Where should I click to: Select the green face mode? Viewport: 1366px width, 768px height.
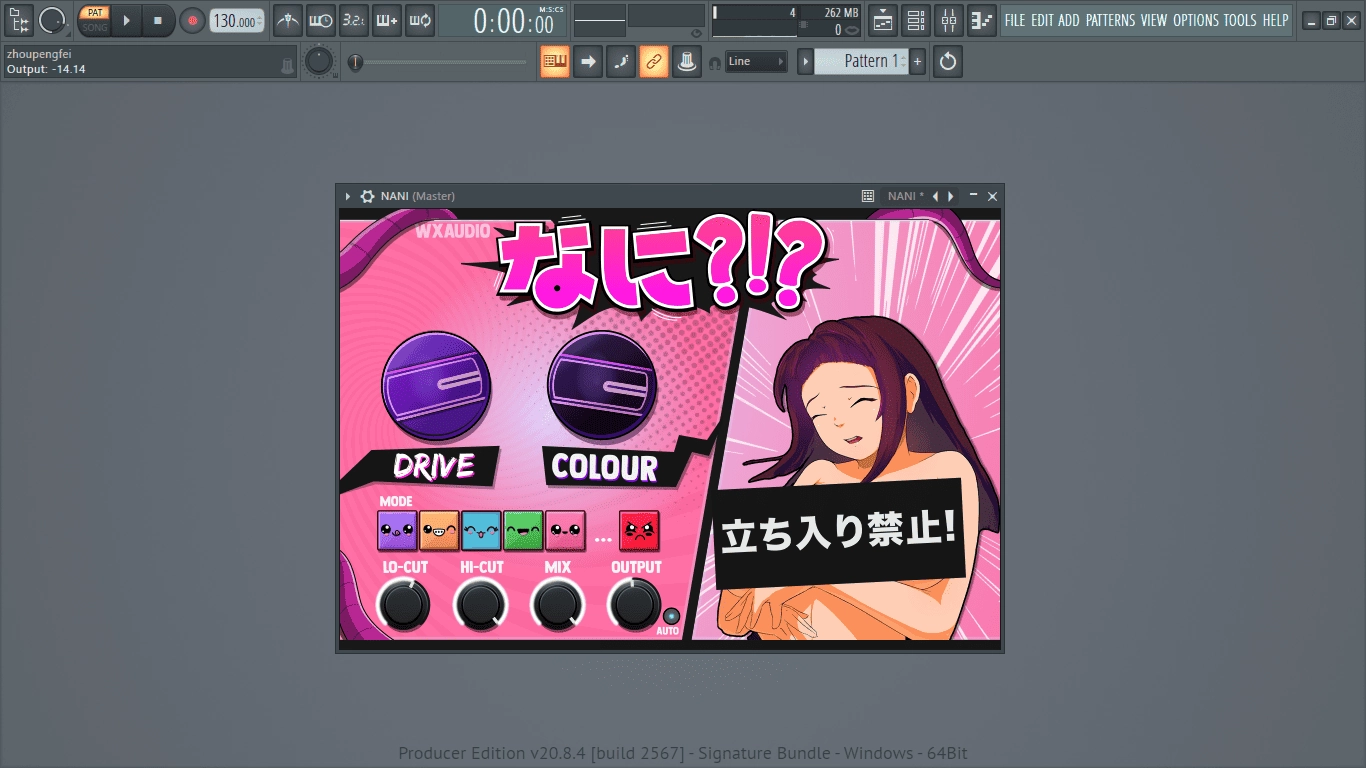pyautogui.click(x=523, y=531)
